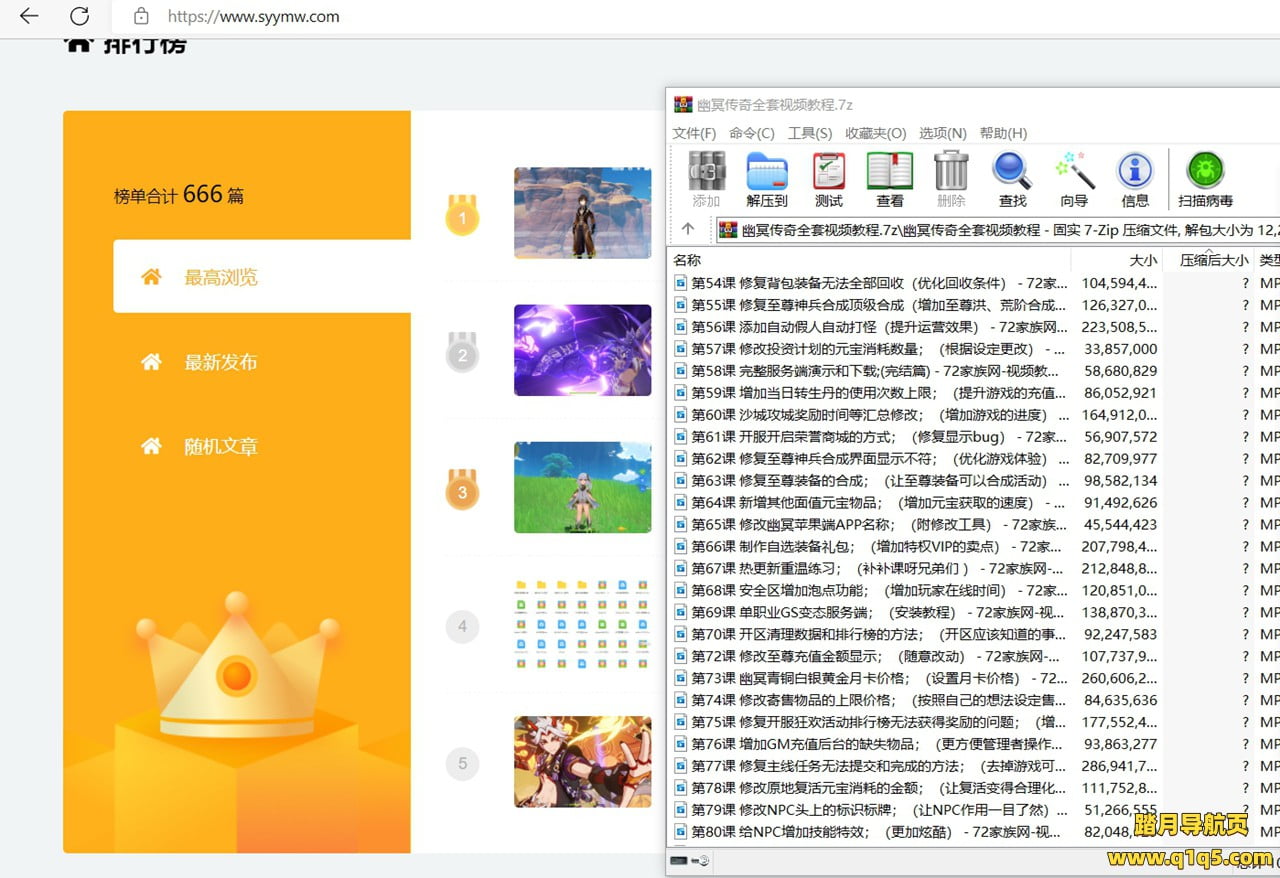Go up one folder level arrow
Image resolution: width=1280 pixels, height=878 pixels.
(688, 229)
